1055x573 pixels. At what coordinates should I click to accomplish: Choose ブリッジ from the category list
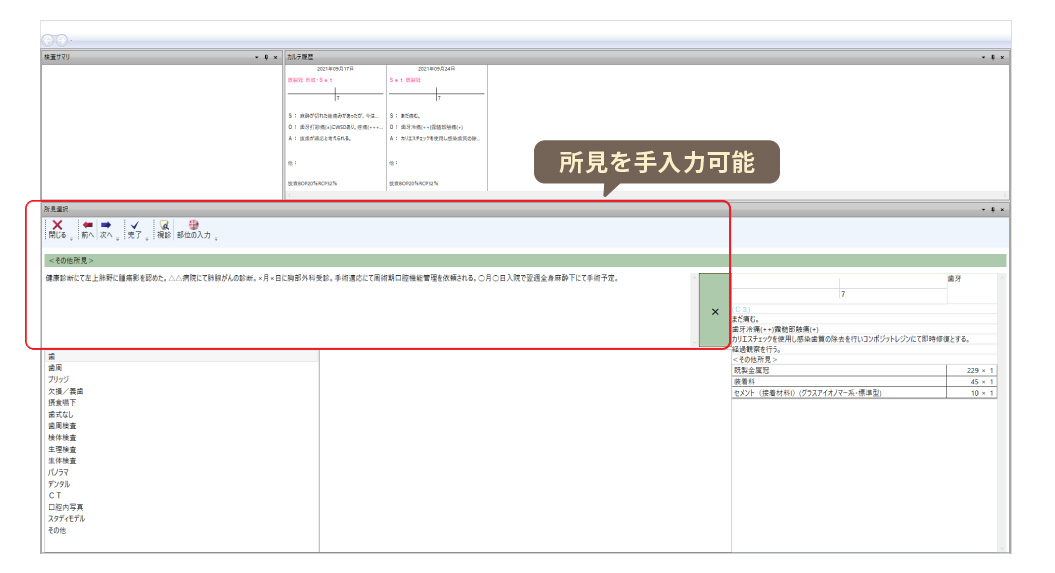(58, 380)
